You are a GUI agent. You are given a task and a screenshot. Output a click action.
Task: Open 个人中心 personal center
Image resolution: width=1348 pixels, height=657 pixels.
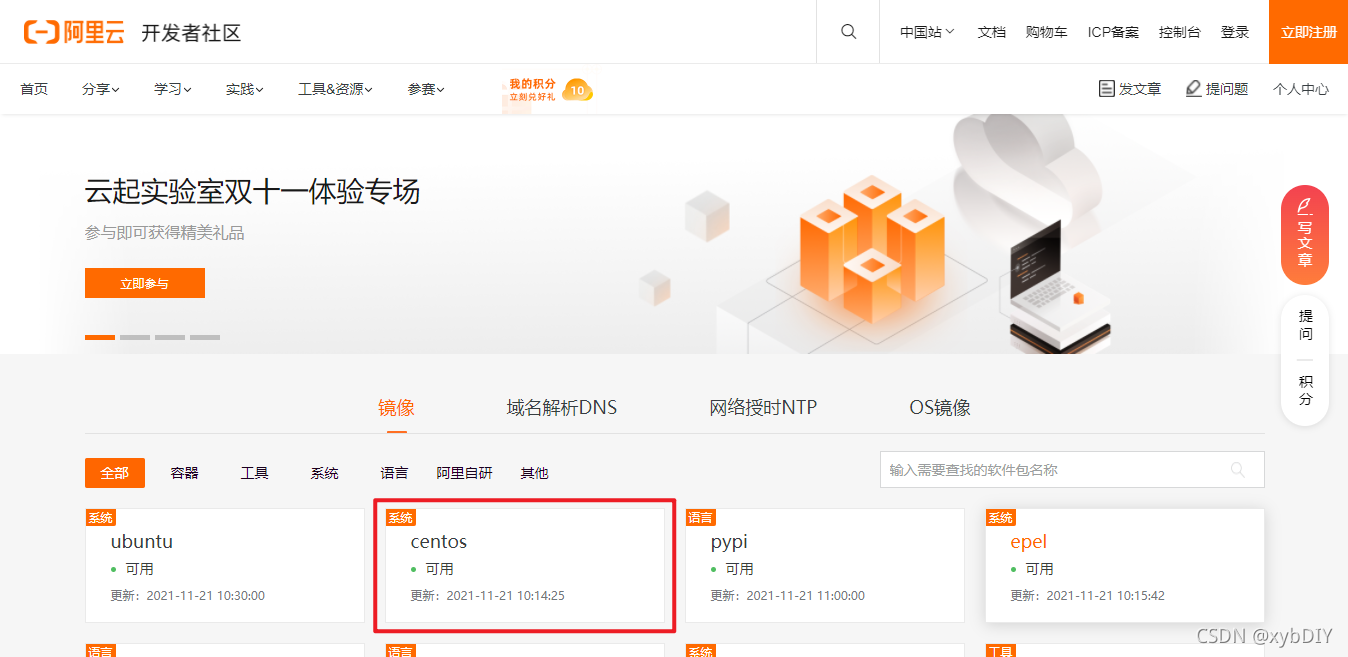pos(1300,89)
